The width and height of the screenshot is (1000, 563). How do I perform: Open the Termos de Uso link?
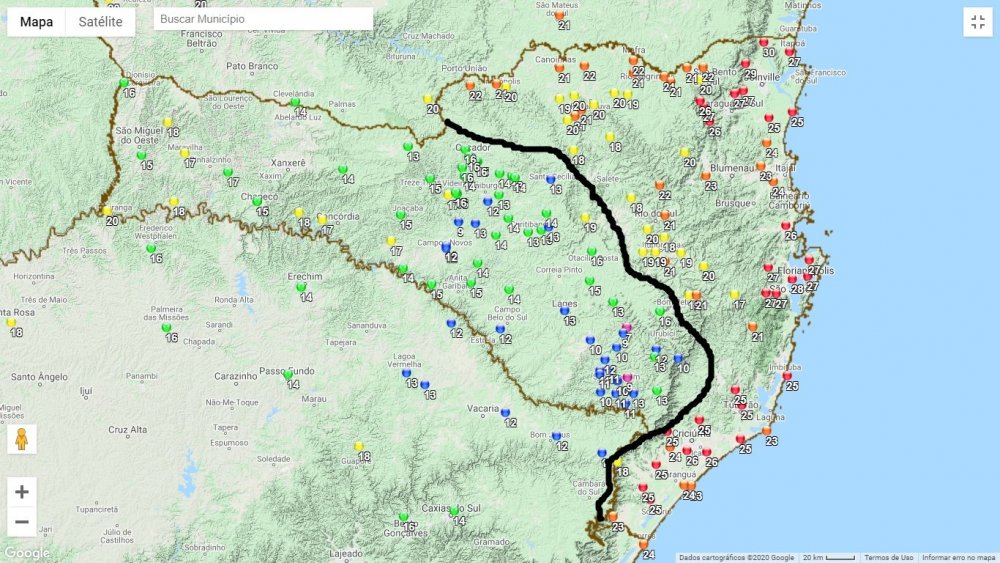[x=889, y=557]
